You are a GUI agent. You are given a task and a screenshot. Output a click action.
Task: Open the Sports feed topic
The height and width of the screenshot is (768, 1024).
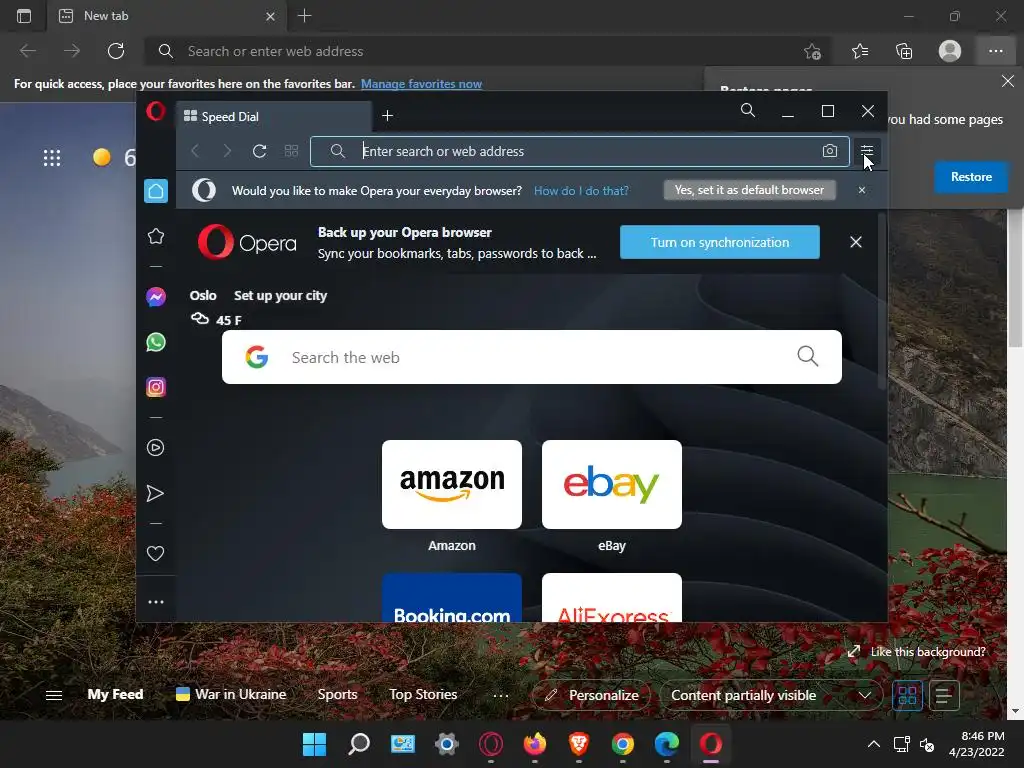point(337,694)
